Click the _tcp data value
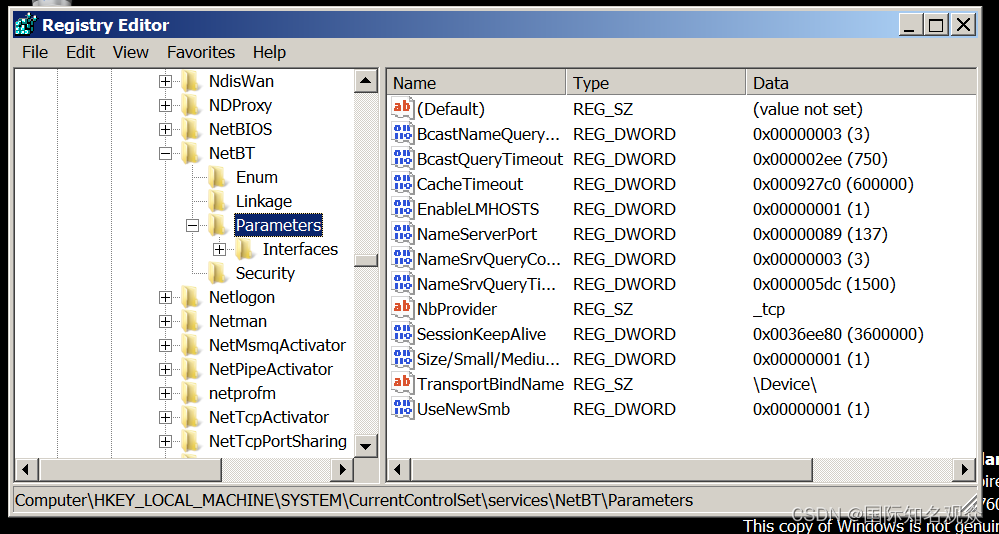 [x=768, y=309]
